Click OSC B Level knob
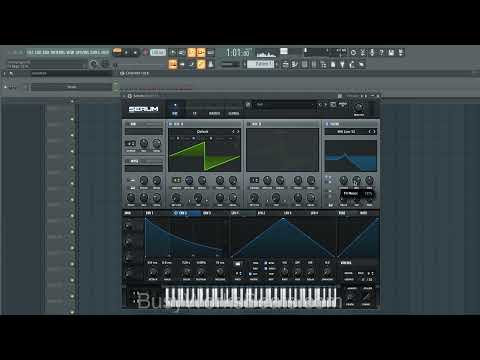The width and height of the screenshot is (480, 360). [x=311, y=197]
